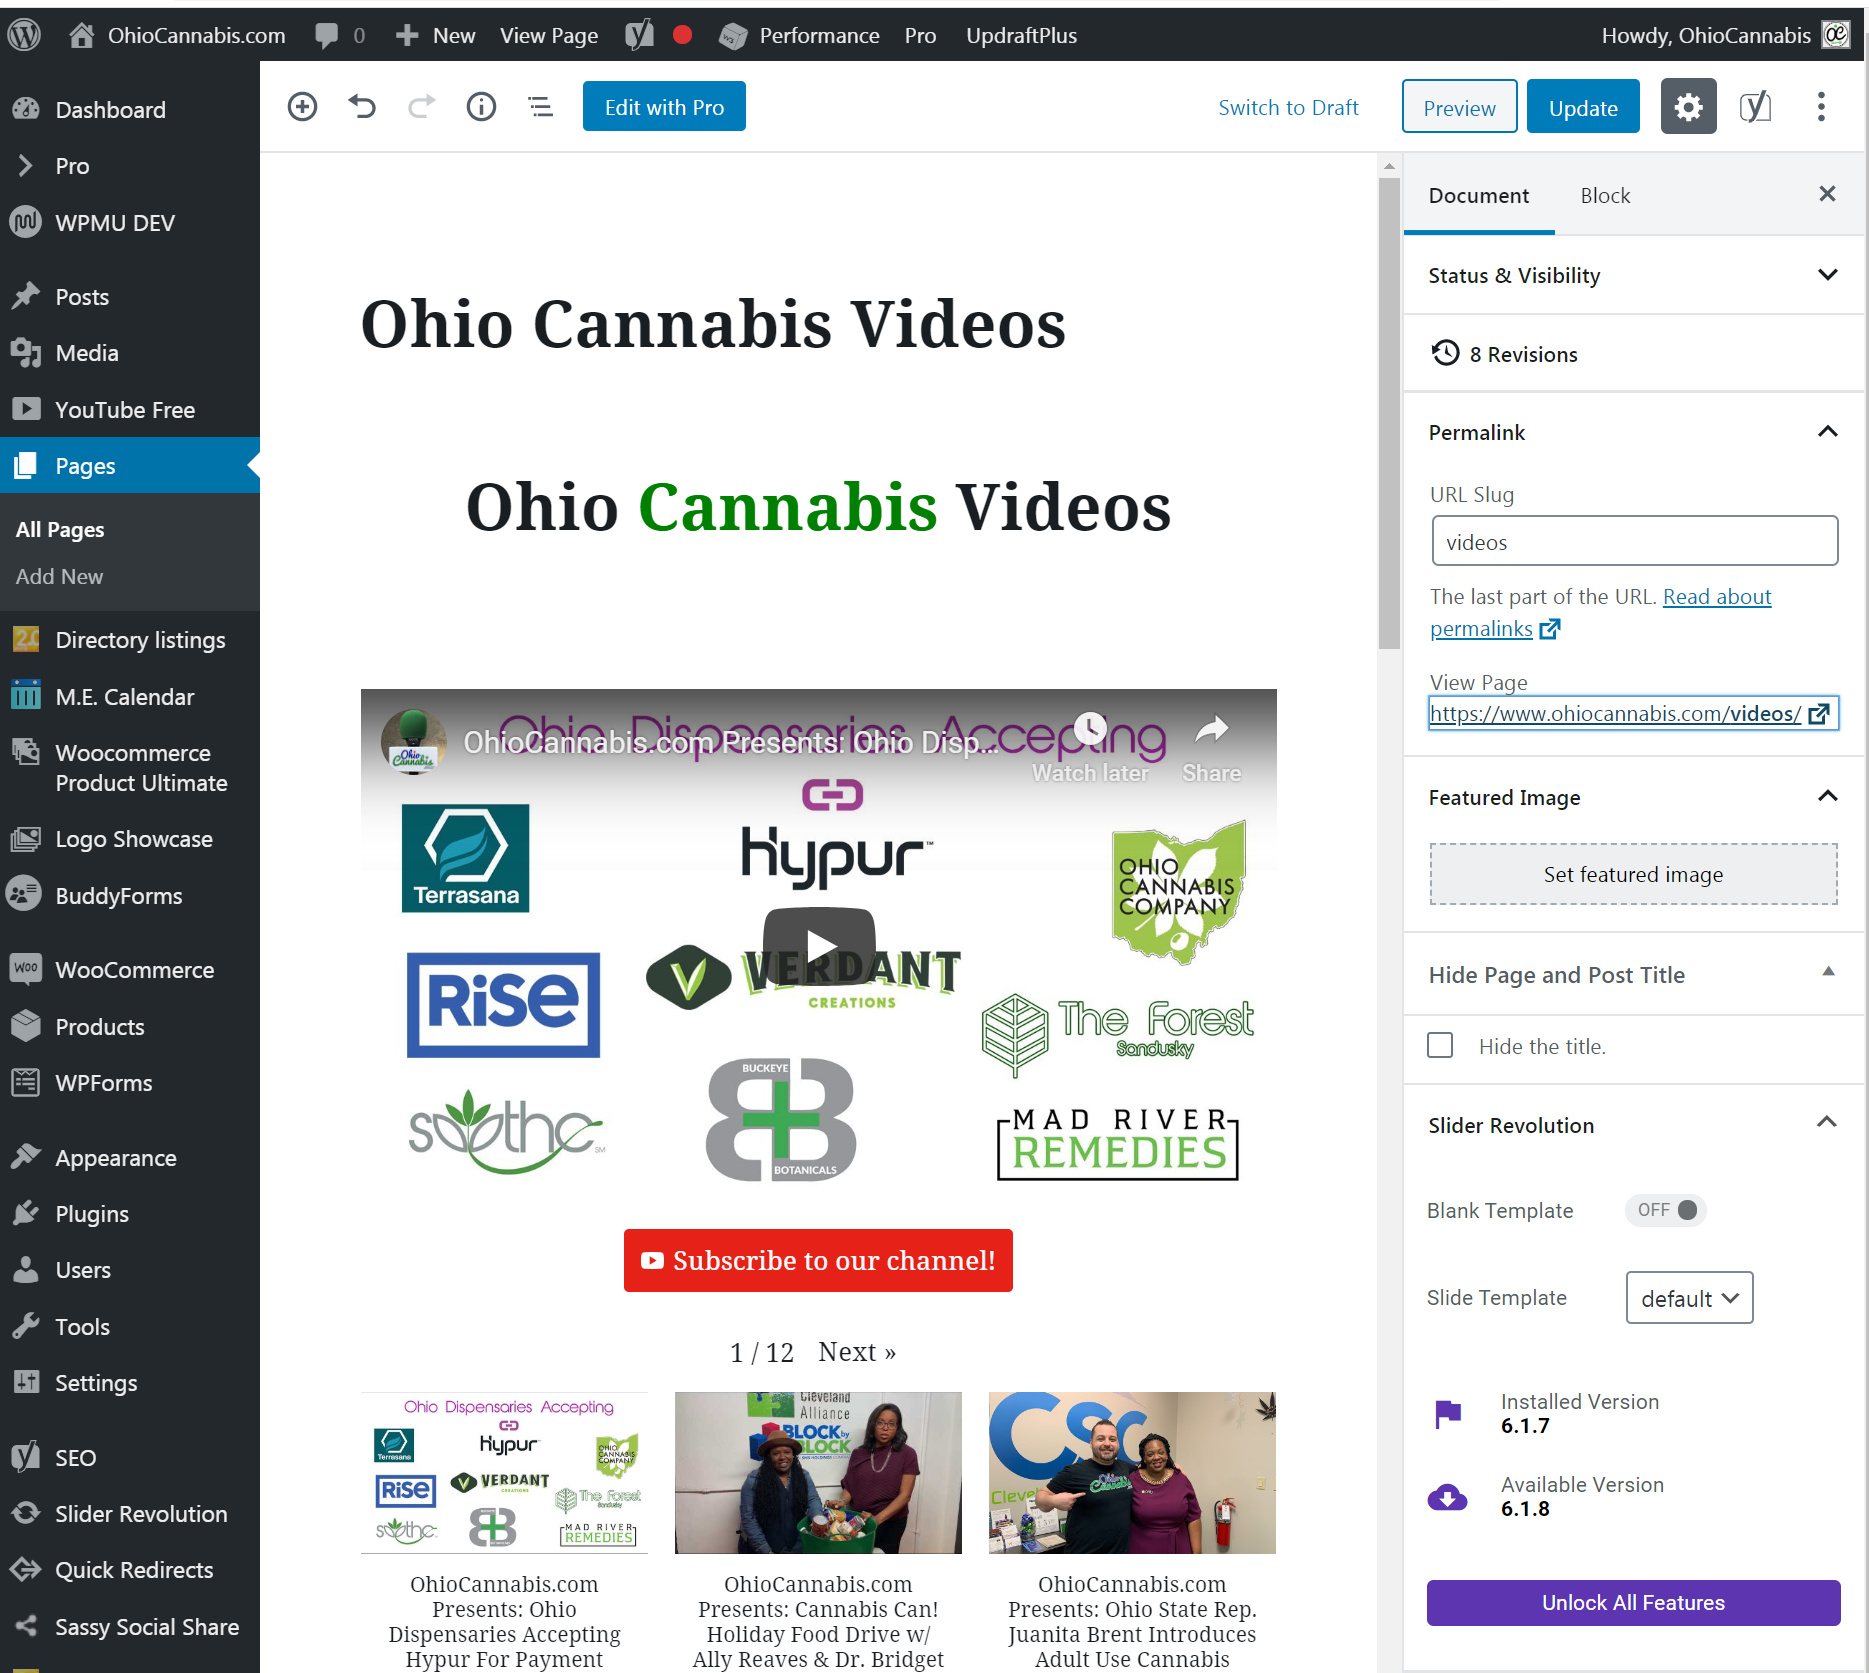The height and width of the screenshot is (1673, 1869).
Task: Collapse the Slider Revolution panel
Action: tap(1827, 1123)
